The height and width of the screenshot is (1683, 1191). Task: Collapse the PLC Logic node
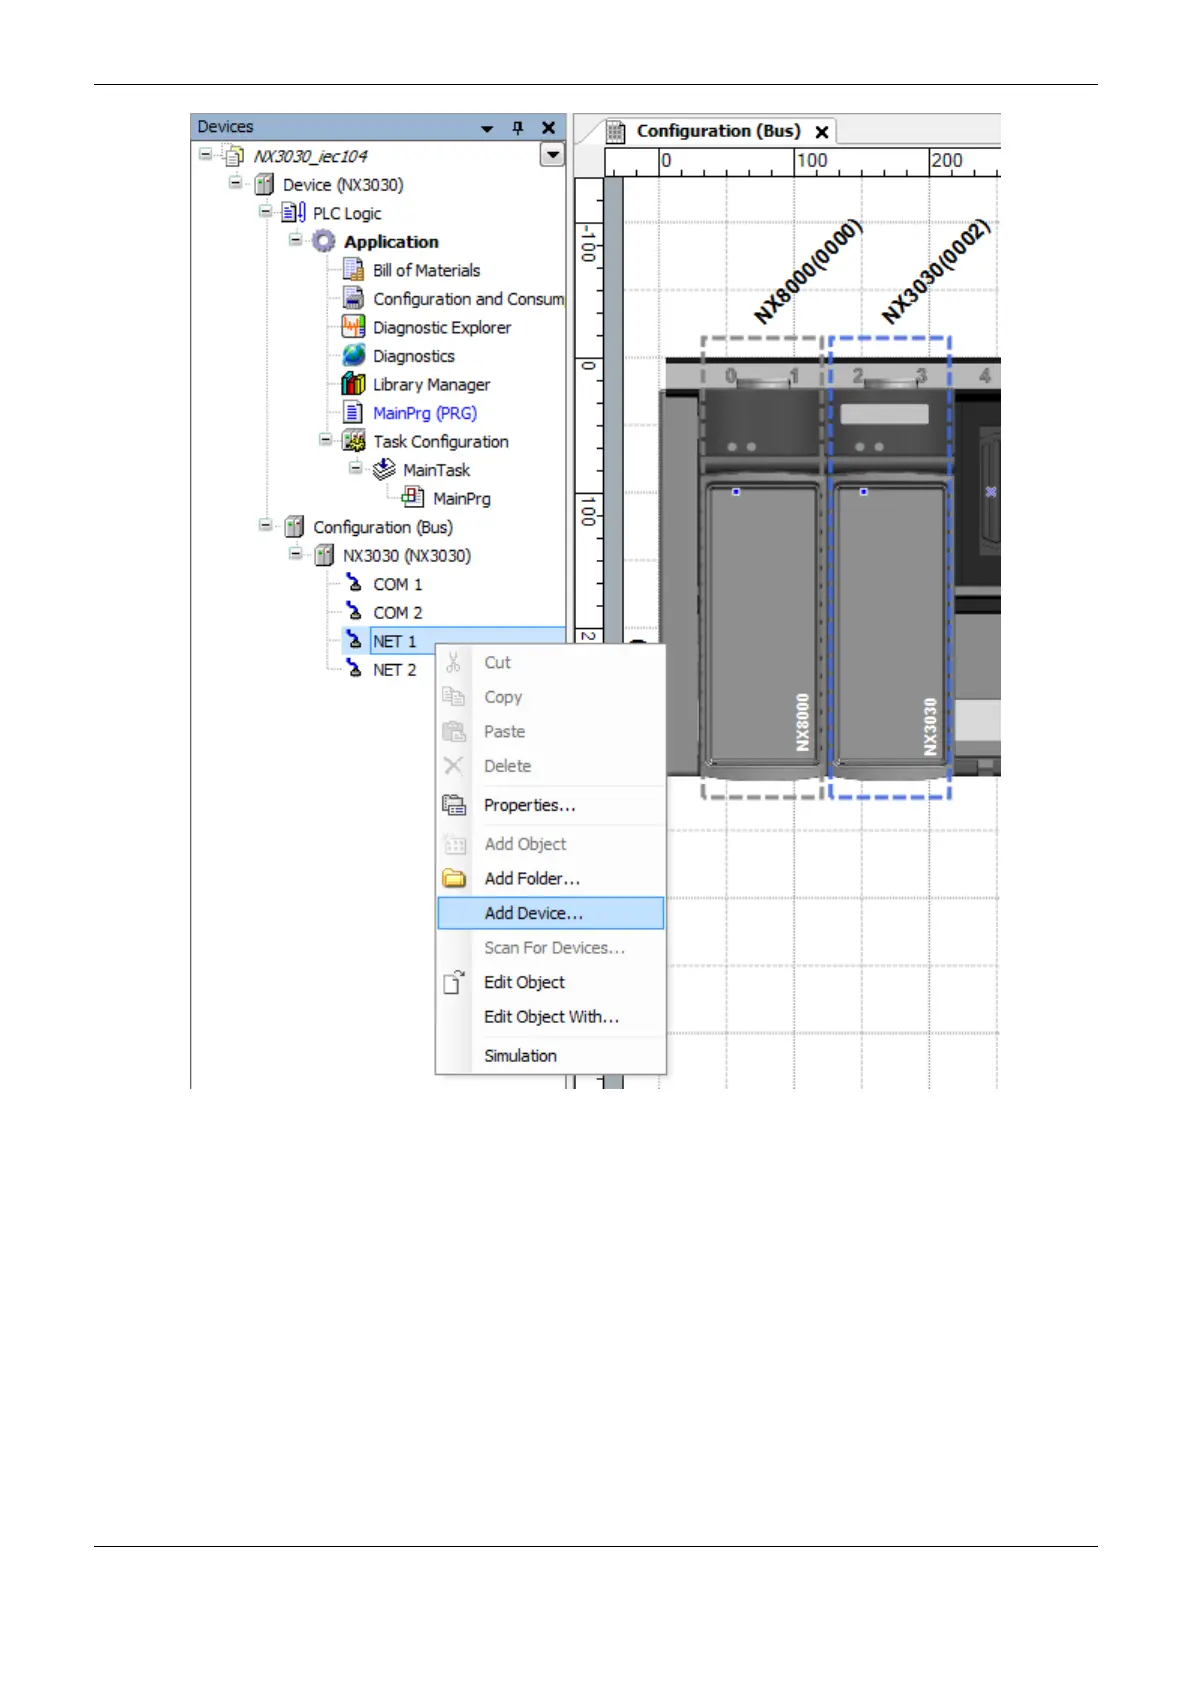[265, 212]
